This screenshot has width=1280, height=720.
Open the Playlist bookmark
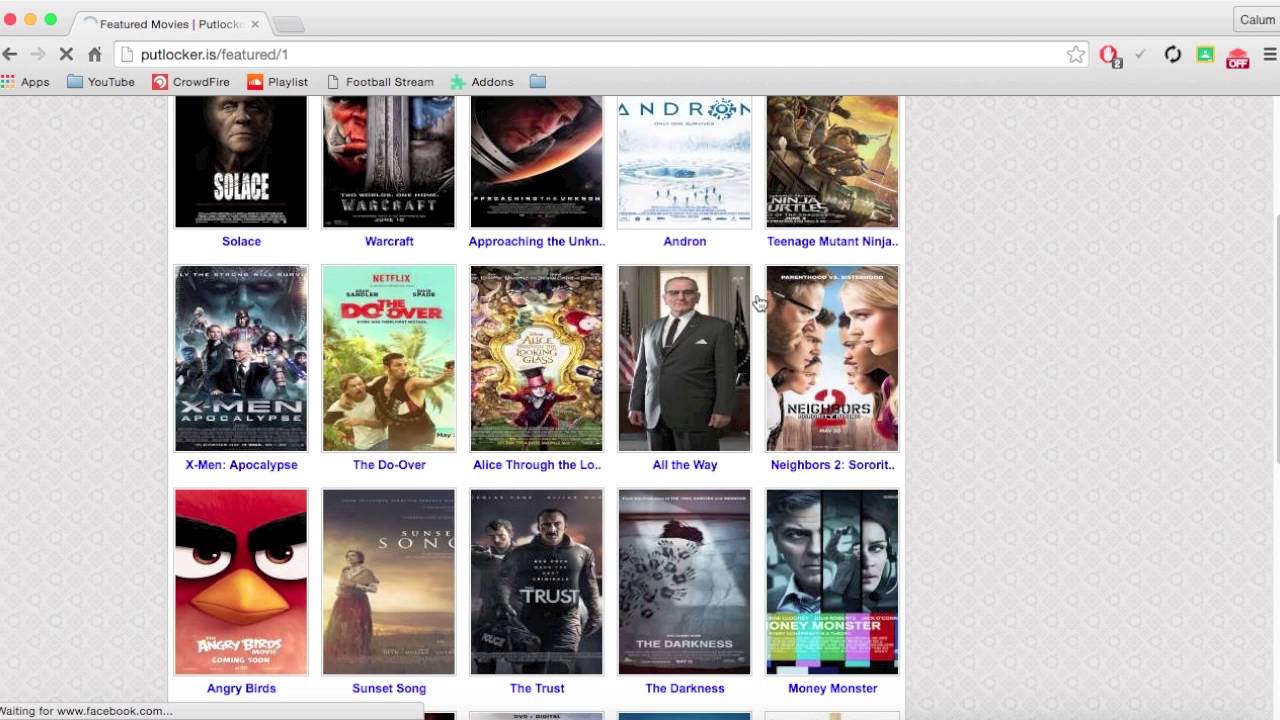click(278, 82)
